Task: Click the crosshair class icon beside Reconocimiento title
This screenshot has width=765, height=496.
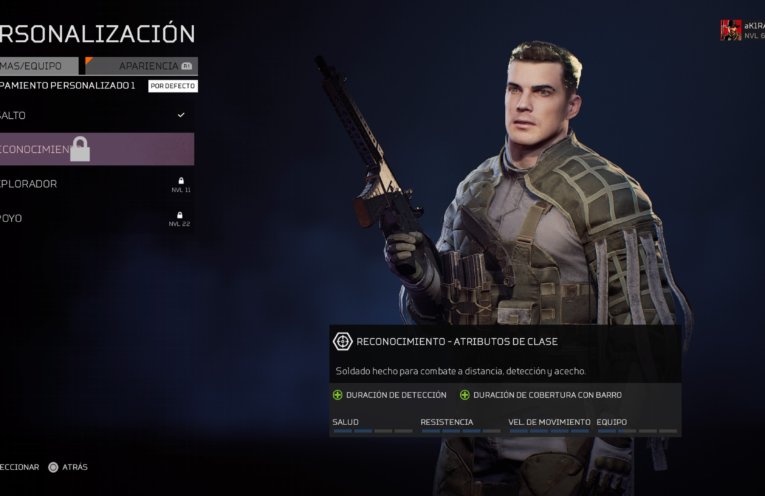Action: click(342, 341)
